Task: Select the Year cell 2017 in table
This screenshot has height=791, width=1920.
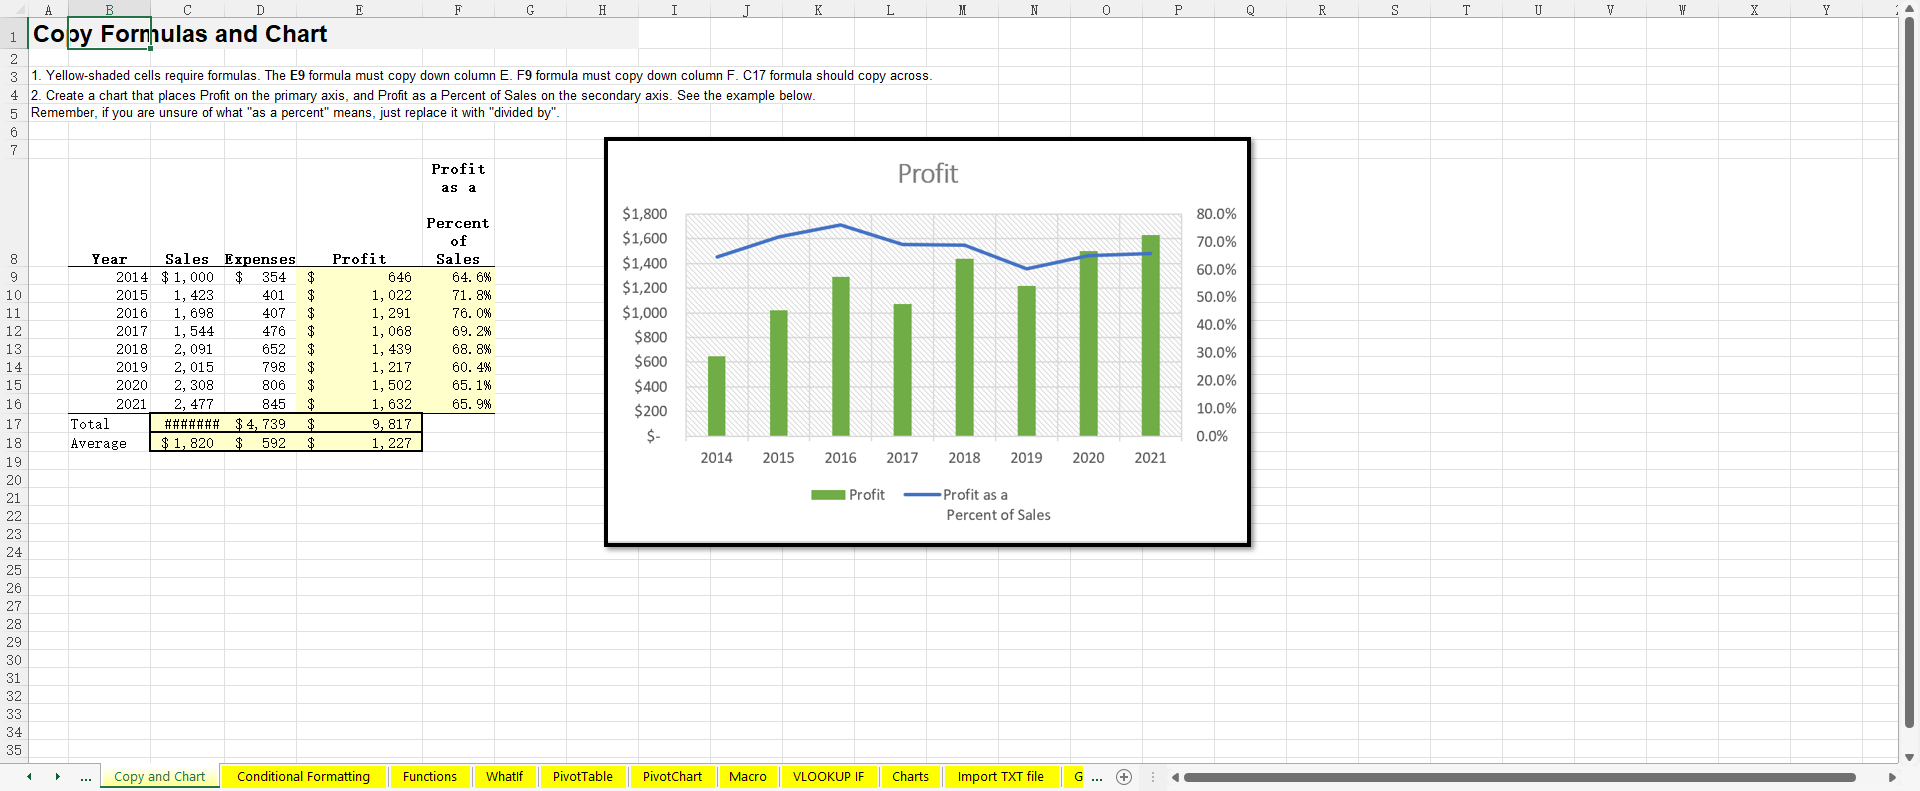Action: click(x=109, y=331)
